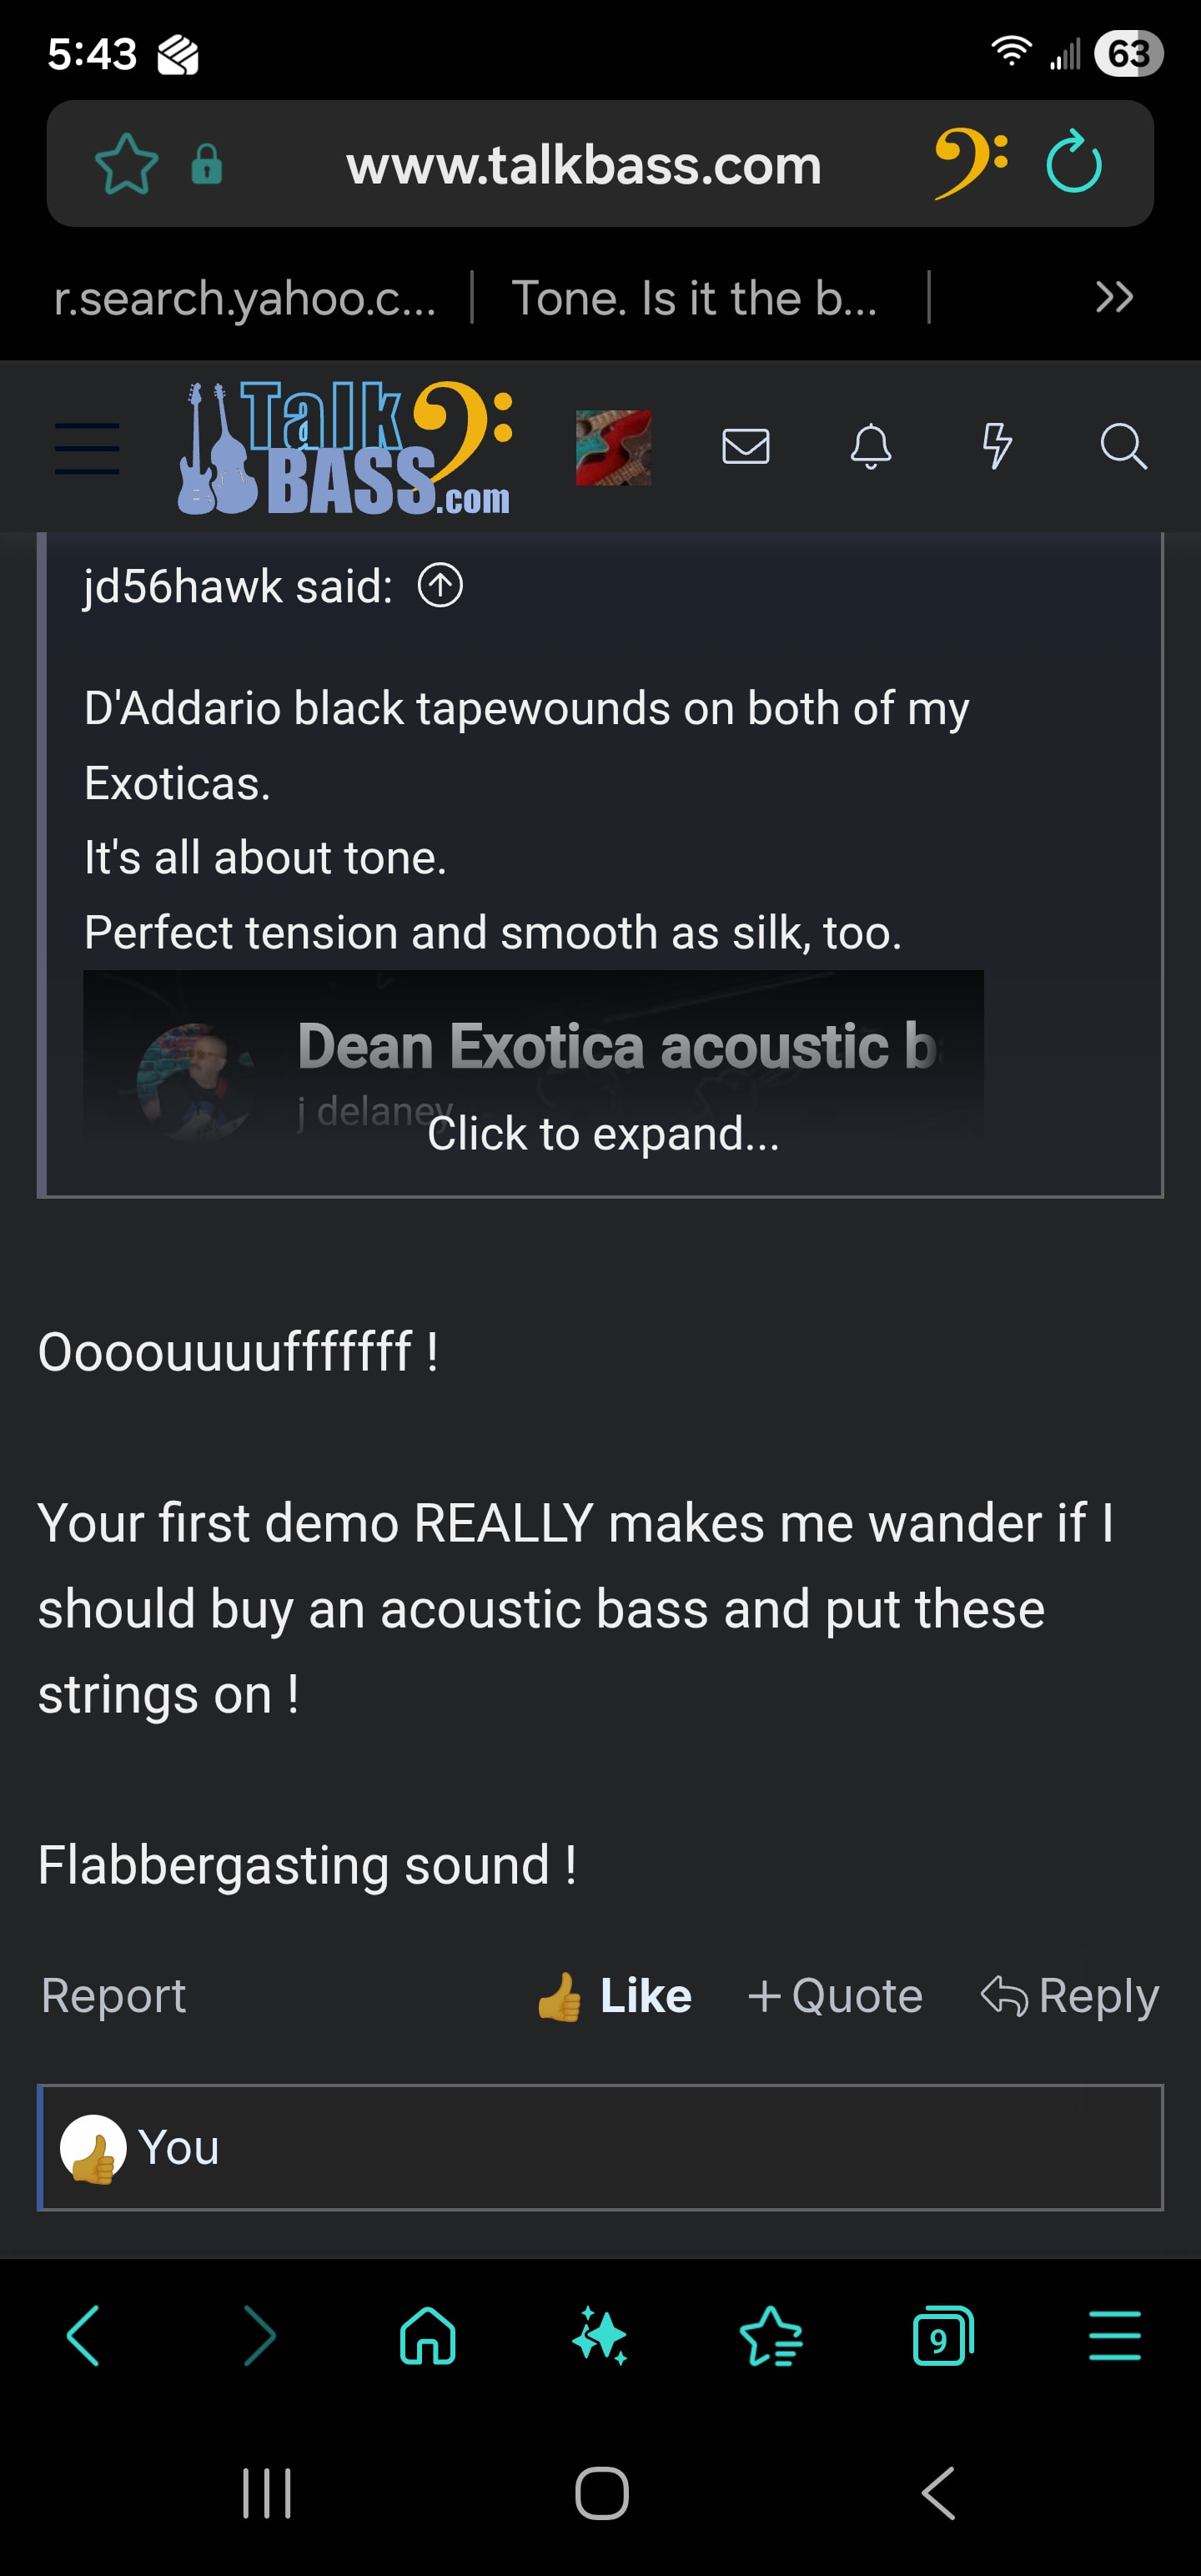Tap the www.talkbass.com address field
The height and width of the screenshot is (2576, 1201).
coord(584,165)
